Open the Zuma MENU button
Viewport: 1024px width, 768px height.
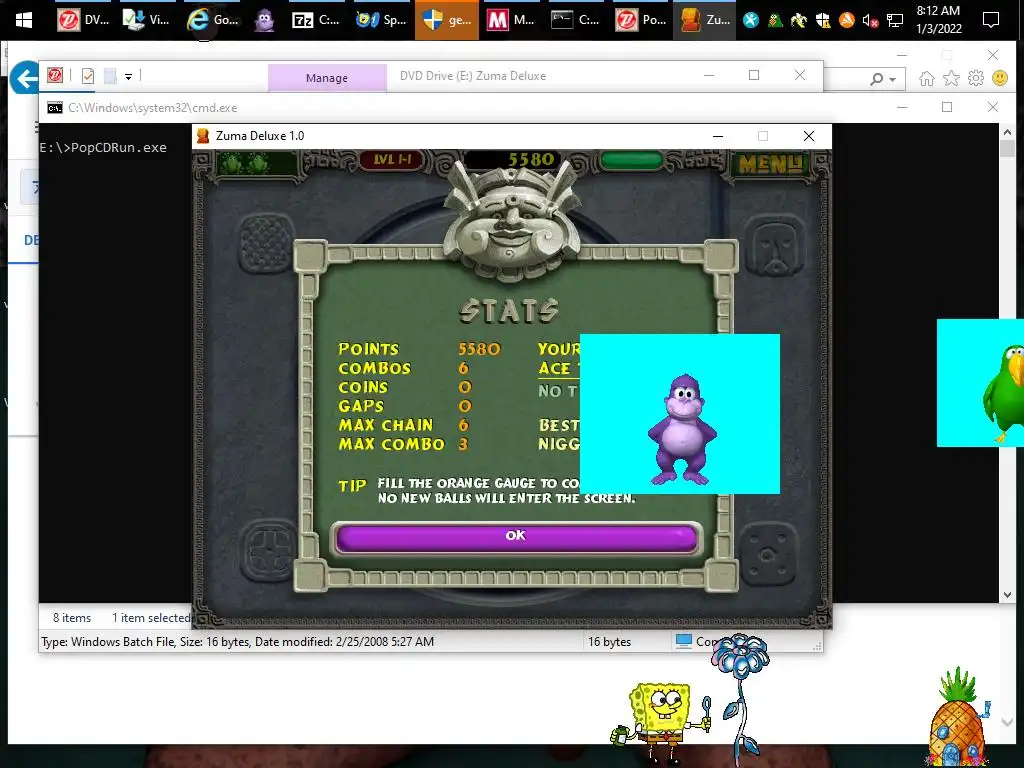[x=770, y=164]
